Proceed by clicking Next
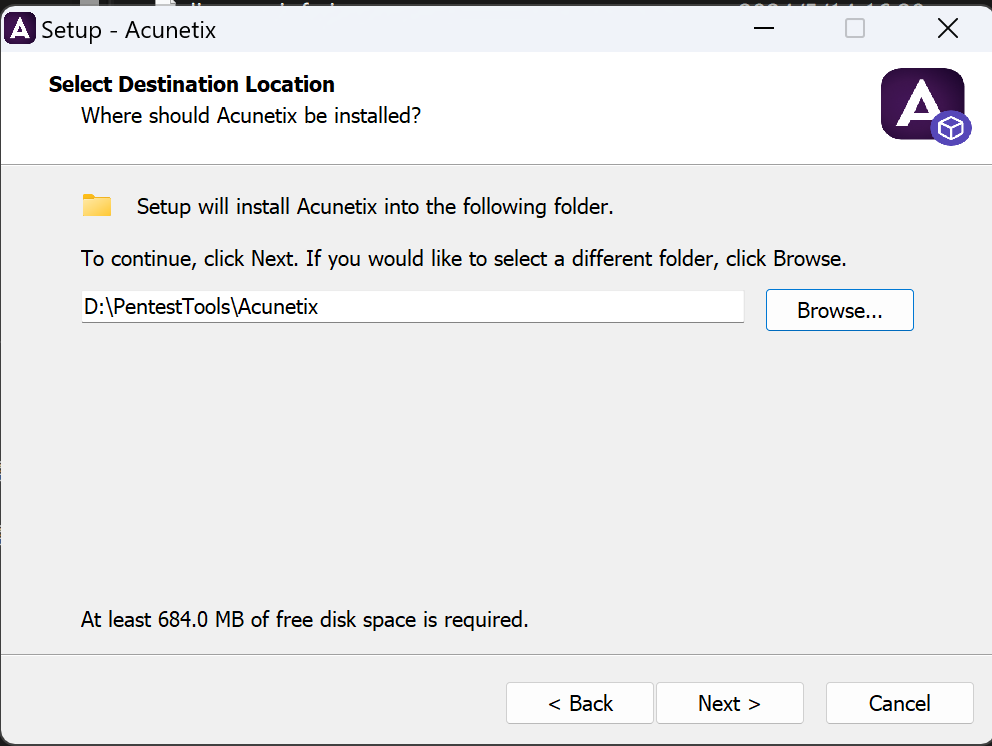The width and height of the screenshot is (992, 746). (729, 703)
